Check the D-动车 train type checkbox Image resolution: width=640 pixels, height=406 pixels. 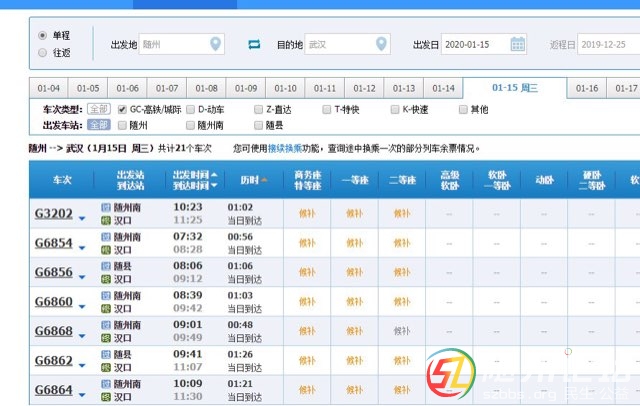coord(190,109)
